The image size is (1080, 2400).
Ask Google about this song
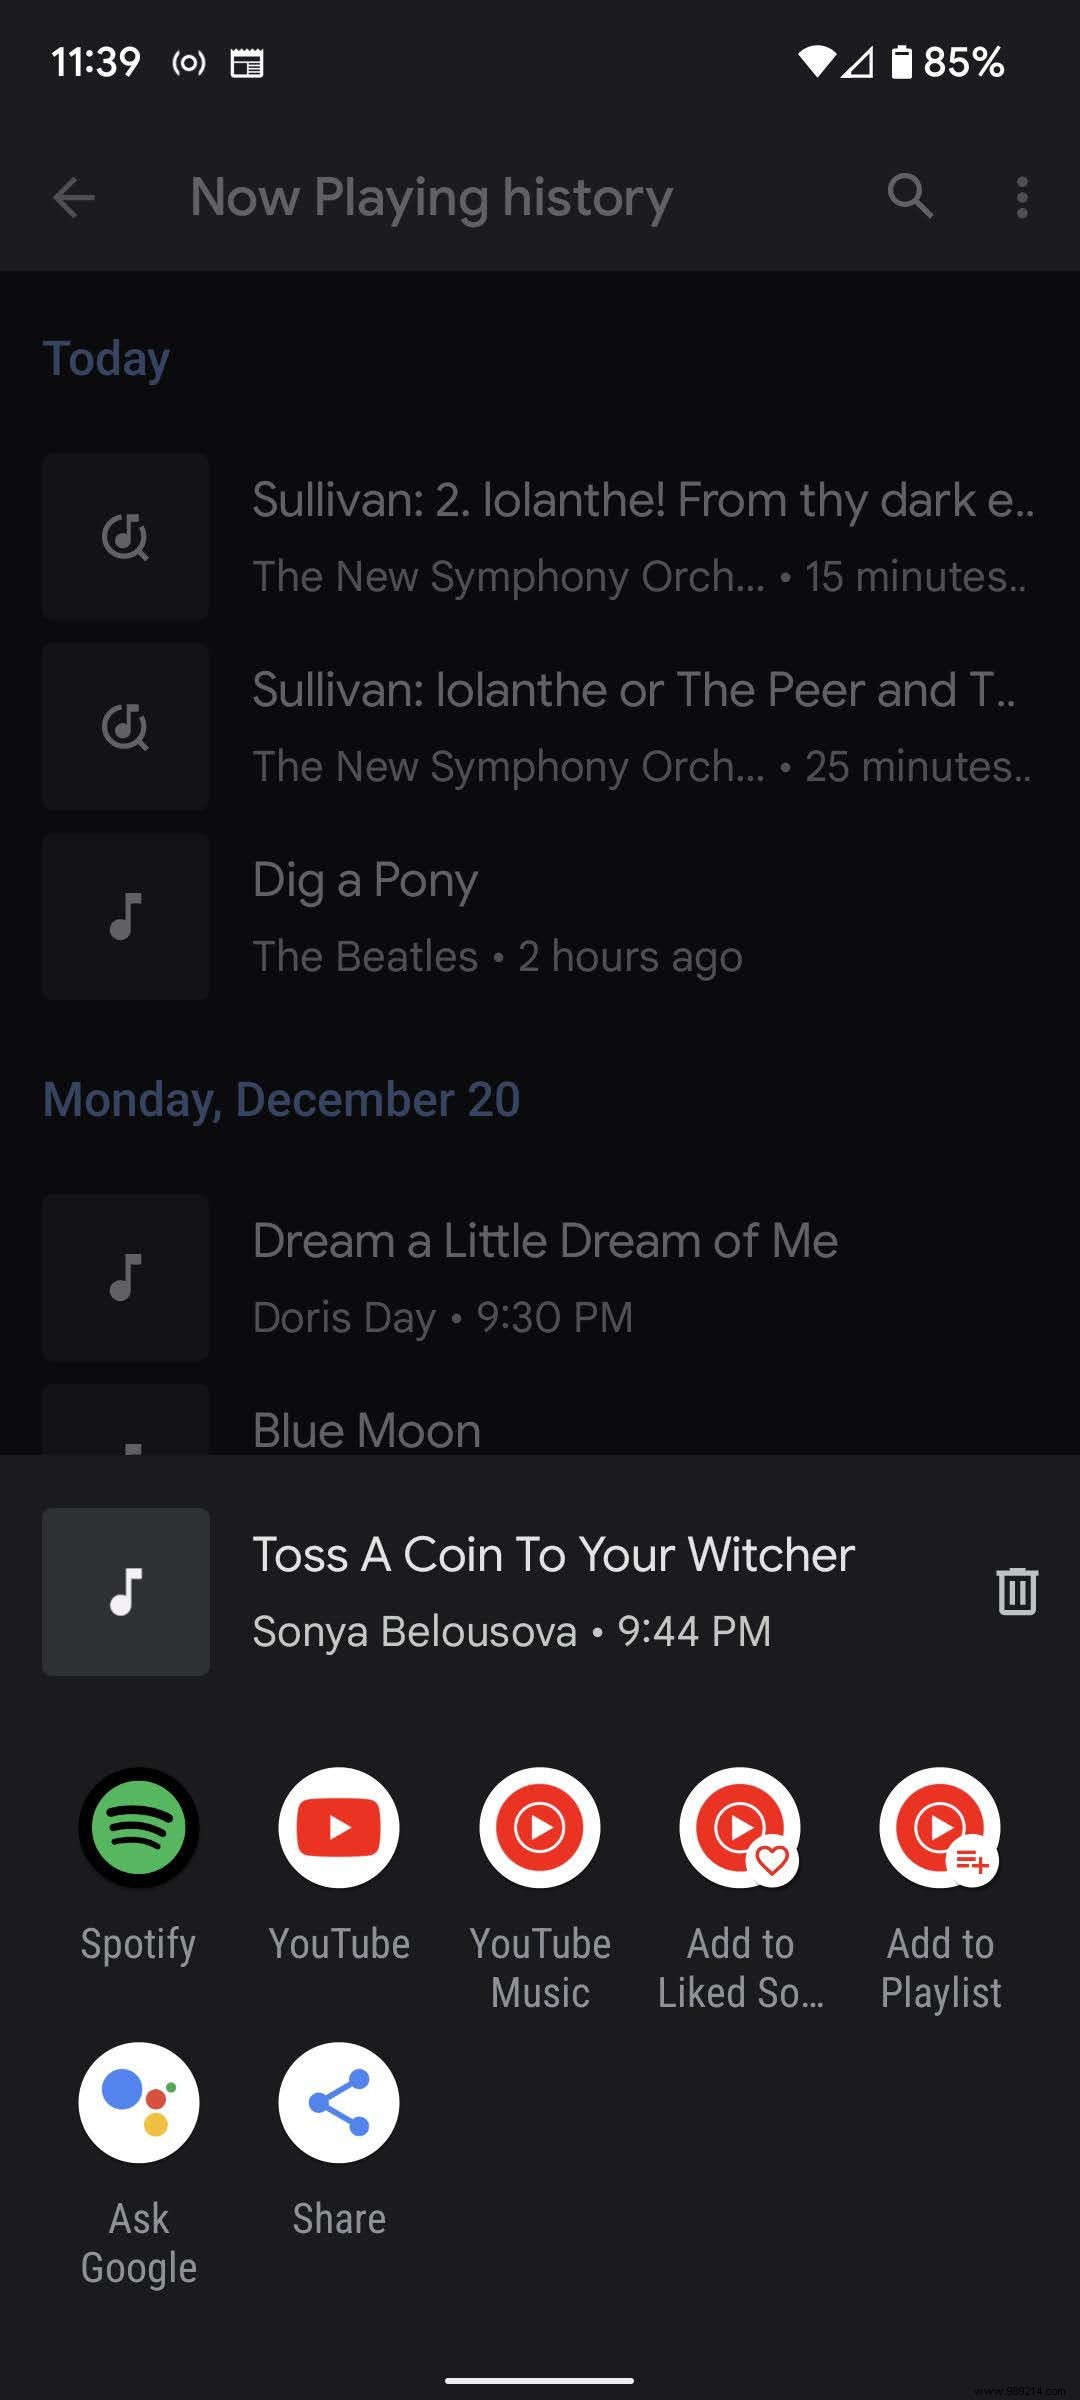tap(139, 2102)
